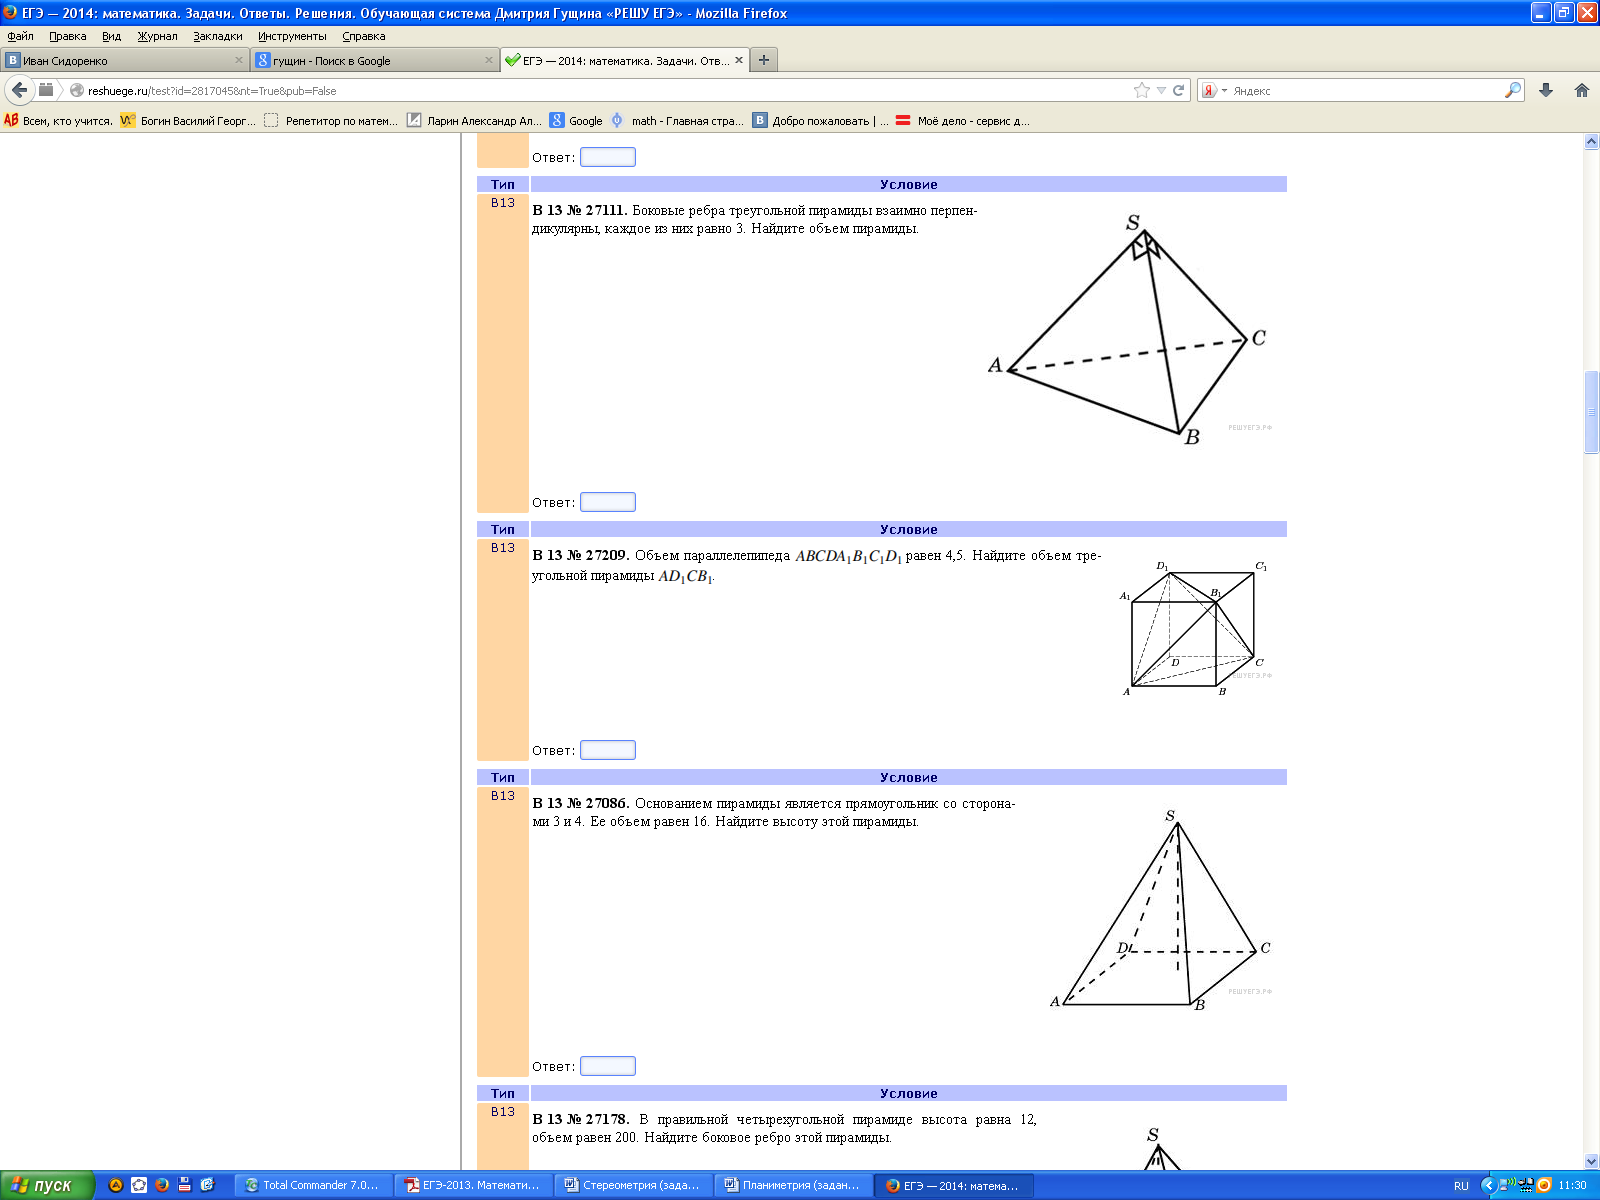Image resolution: width=1600 pixels, height=1200 pixels.
Task: Open bookmark Всем, кто учится
Action: tap(58, 120)
